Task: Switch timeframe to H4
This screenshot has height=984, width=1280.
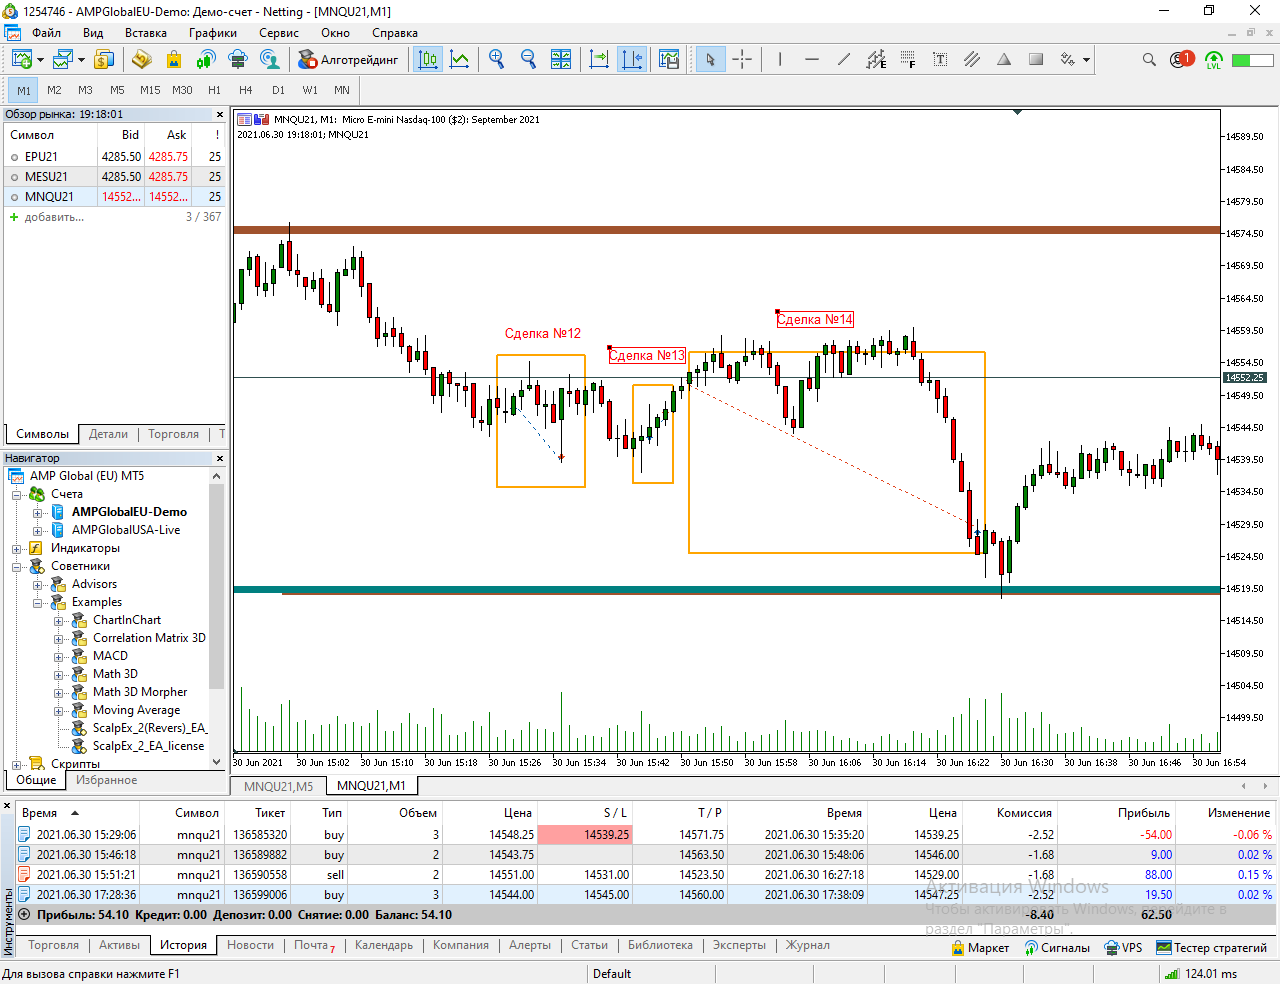Action: (246, 90)
